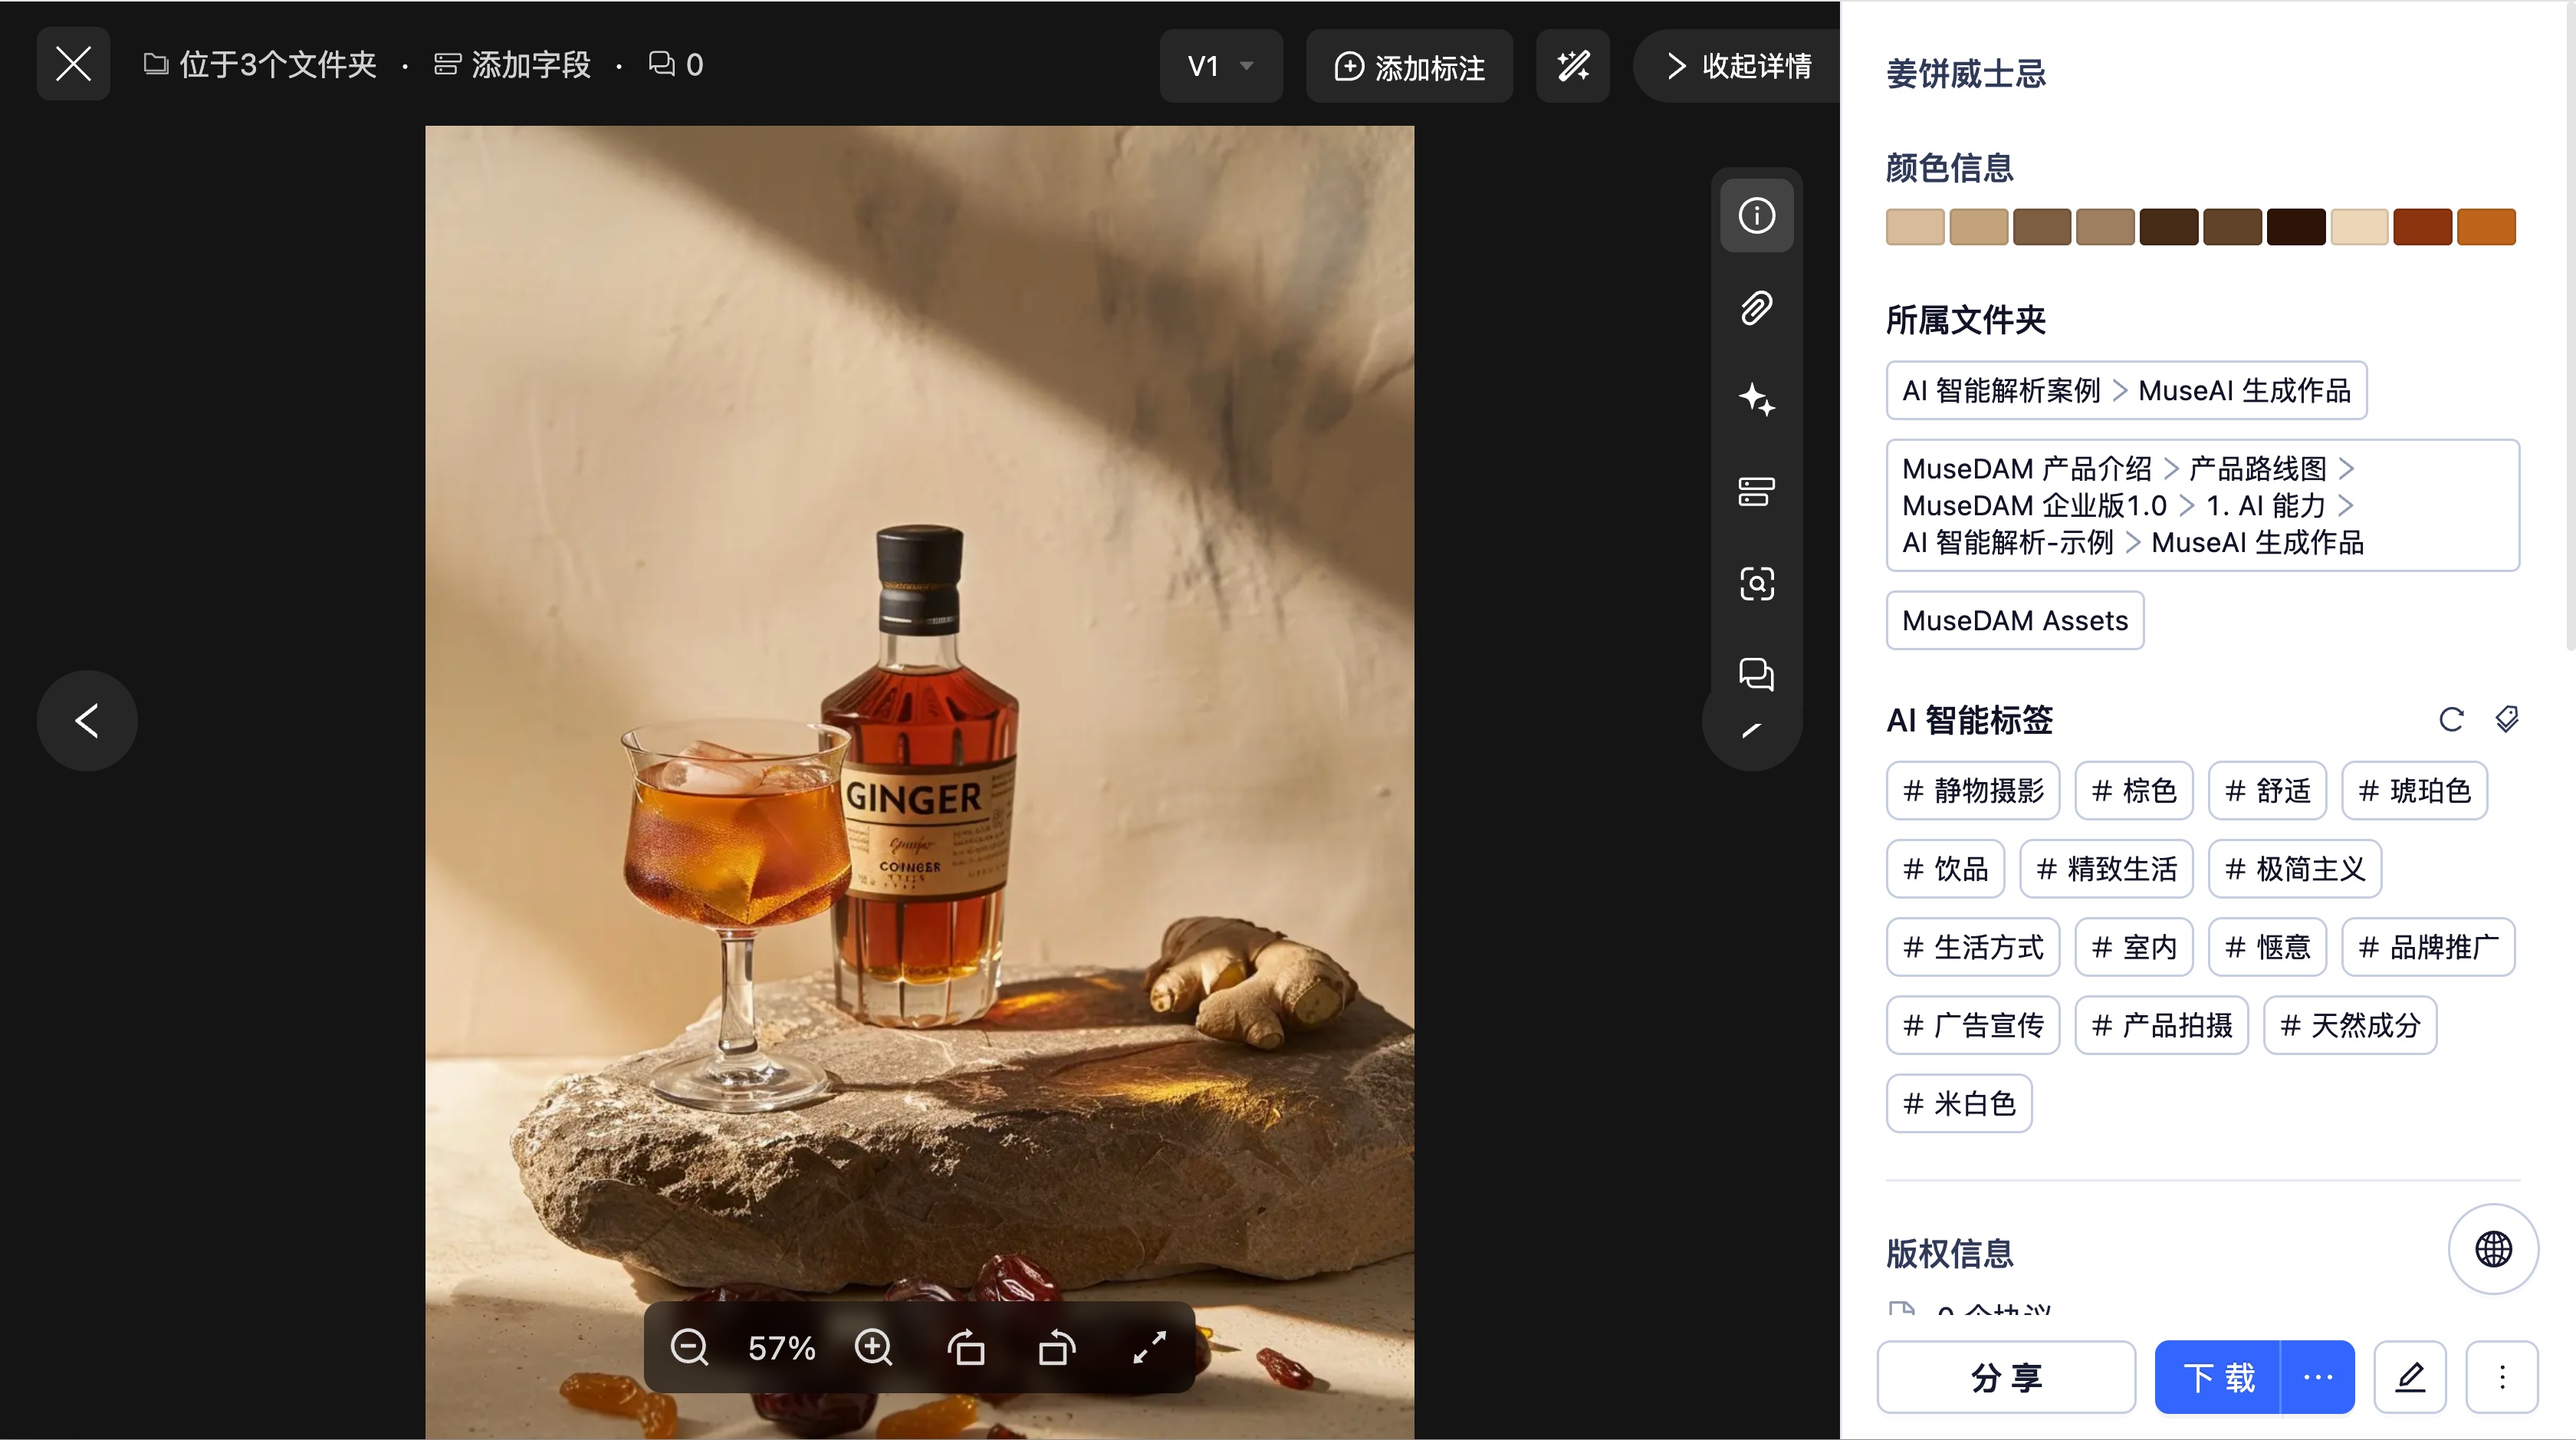2576x1440 pixels.
Task: Expand download options with the ellipsis
Action: tap(2317, 1377)
